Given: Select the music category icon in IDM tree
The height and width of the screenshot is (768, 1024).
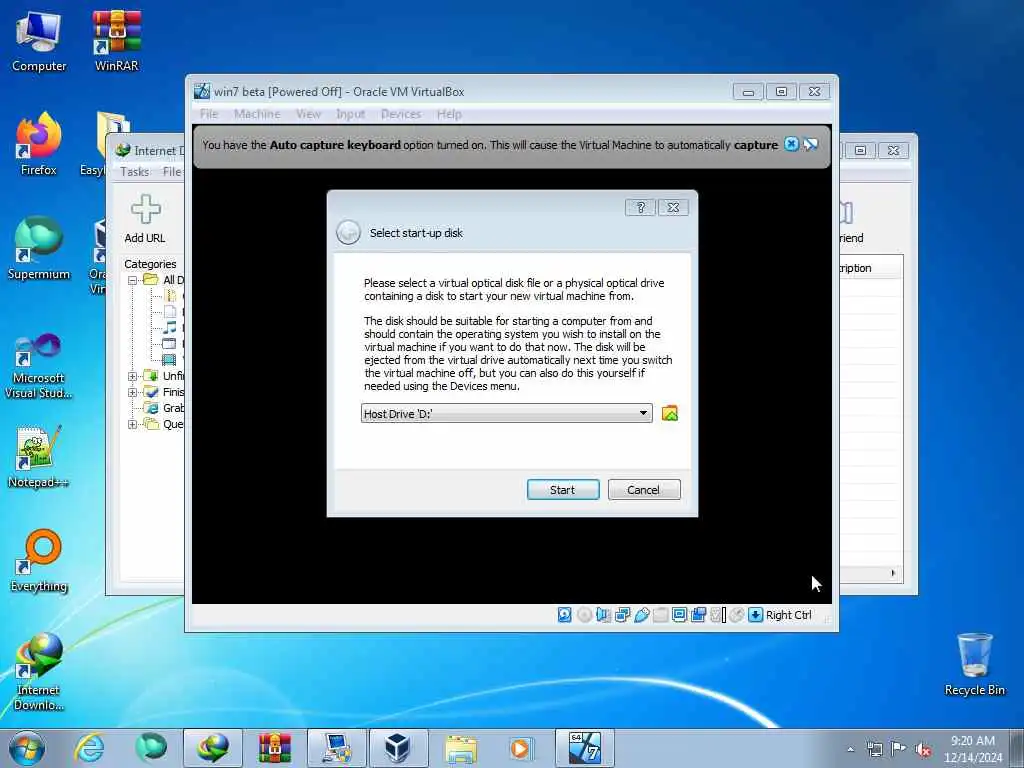Looking at the screenshot, I should [170, 327].
